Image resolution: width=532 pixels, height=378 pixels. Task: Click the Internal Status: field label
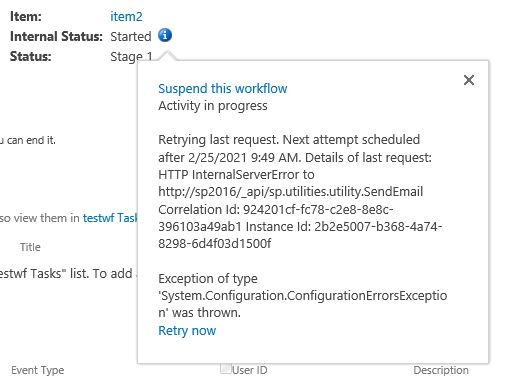(56, 36)
